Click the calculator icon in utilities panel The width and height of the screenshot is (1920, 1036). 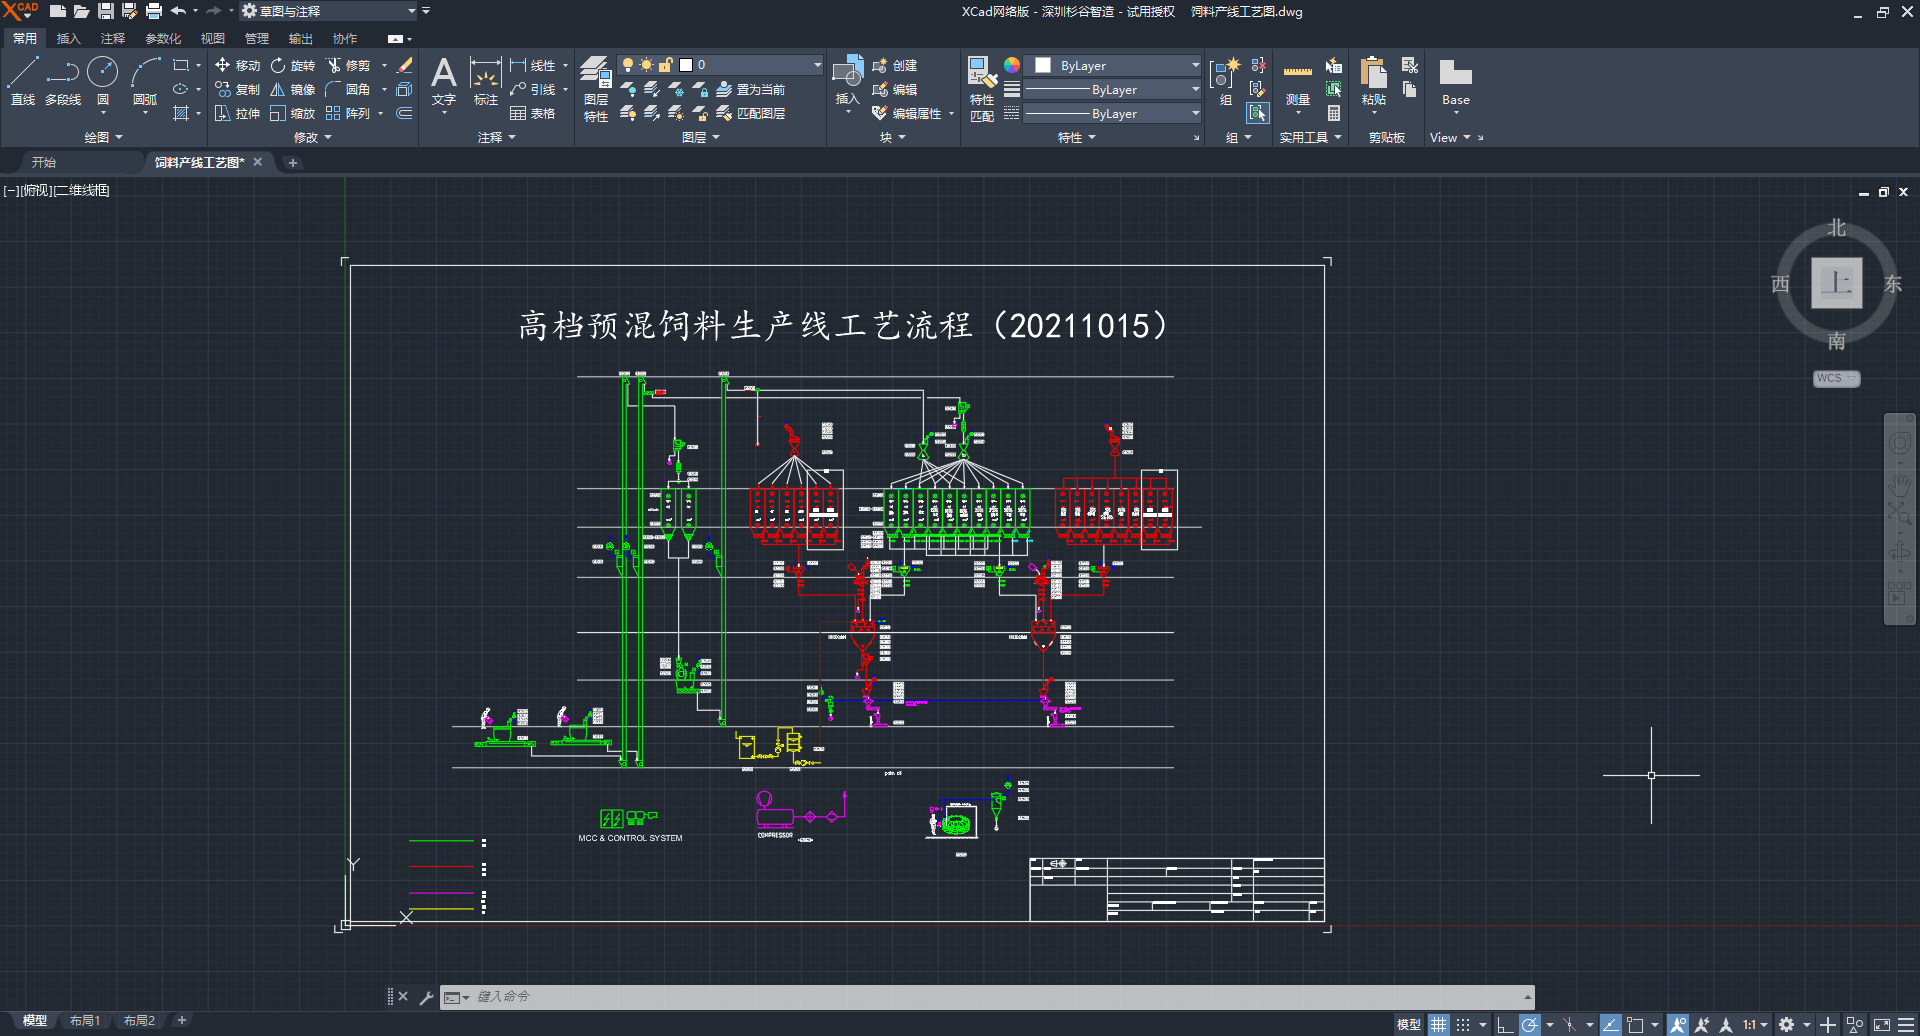click(x=1333, y=113)
